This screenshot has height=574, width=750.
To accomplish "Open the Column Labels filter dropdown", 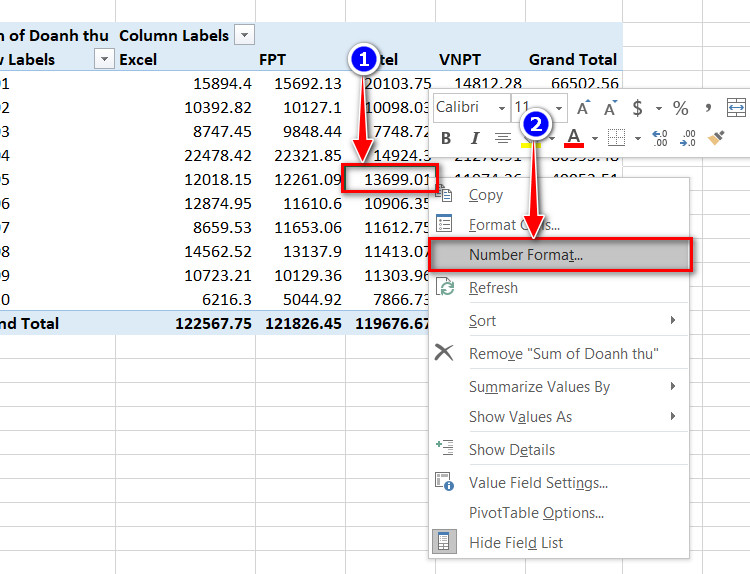I will point(244,35).
